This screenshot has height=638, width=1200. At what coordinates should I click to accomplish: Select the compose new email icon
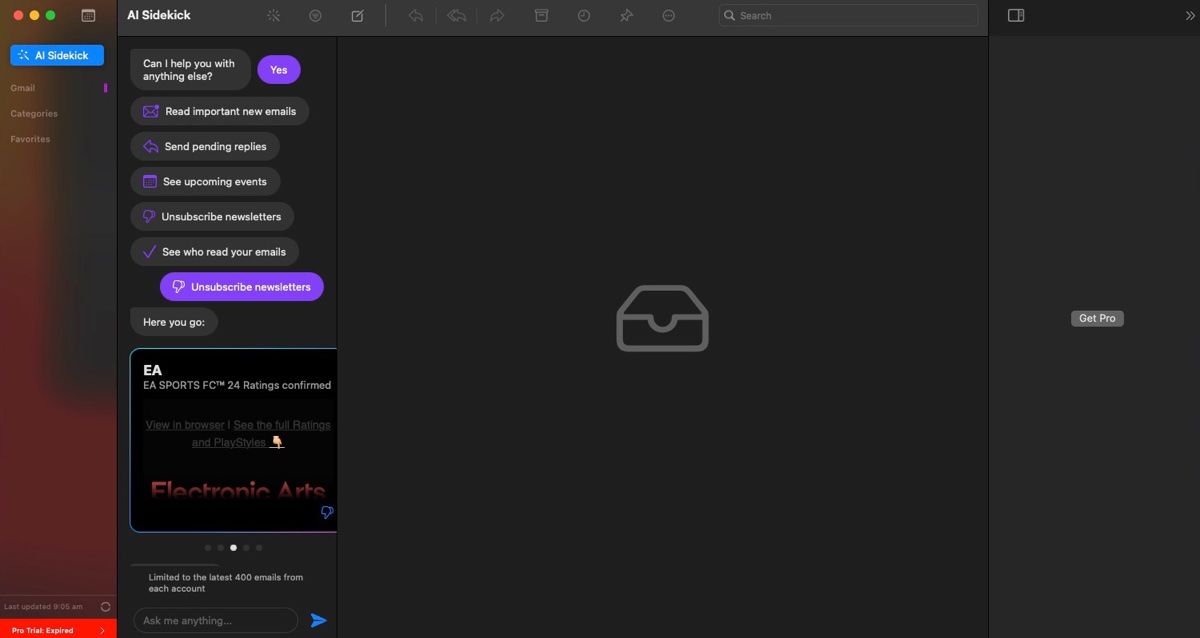(x=357, y=15)
